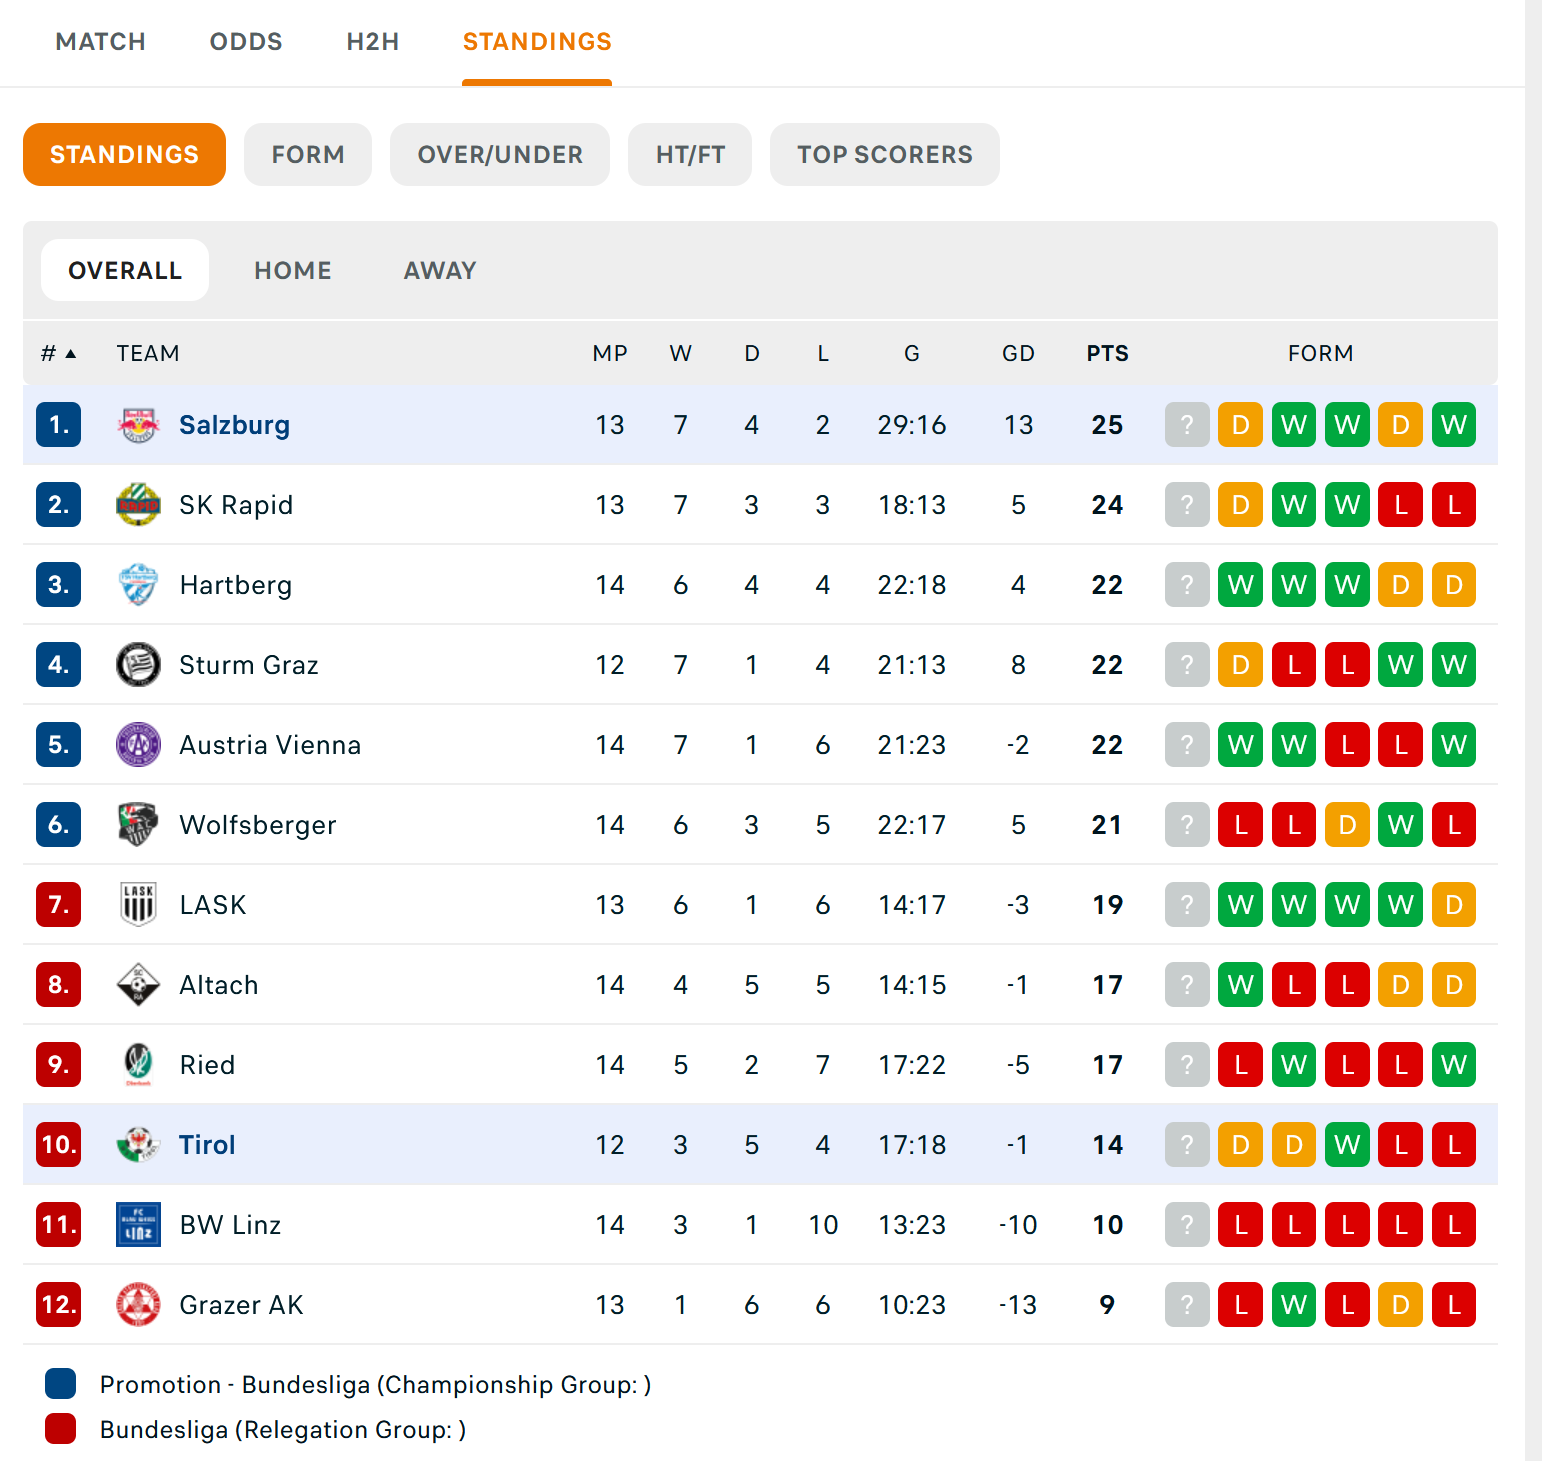Click the Grazer AK red crest
The width and height of the screenshot is (1542, 1461).
coord(138,1305)
